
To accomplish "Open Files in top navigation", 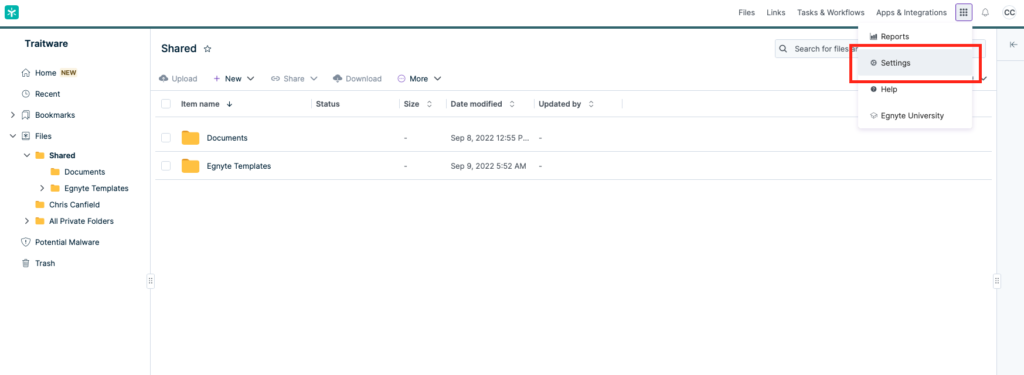I will (746, 12).
